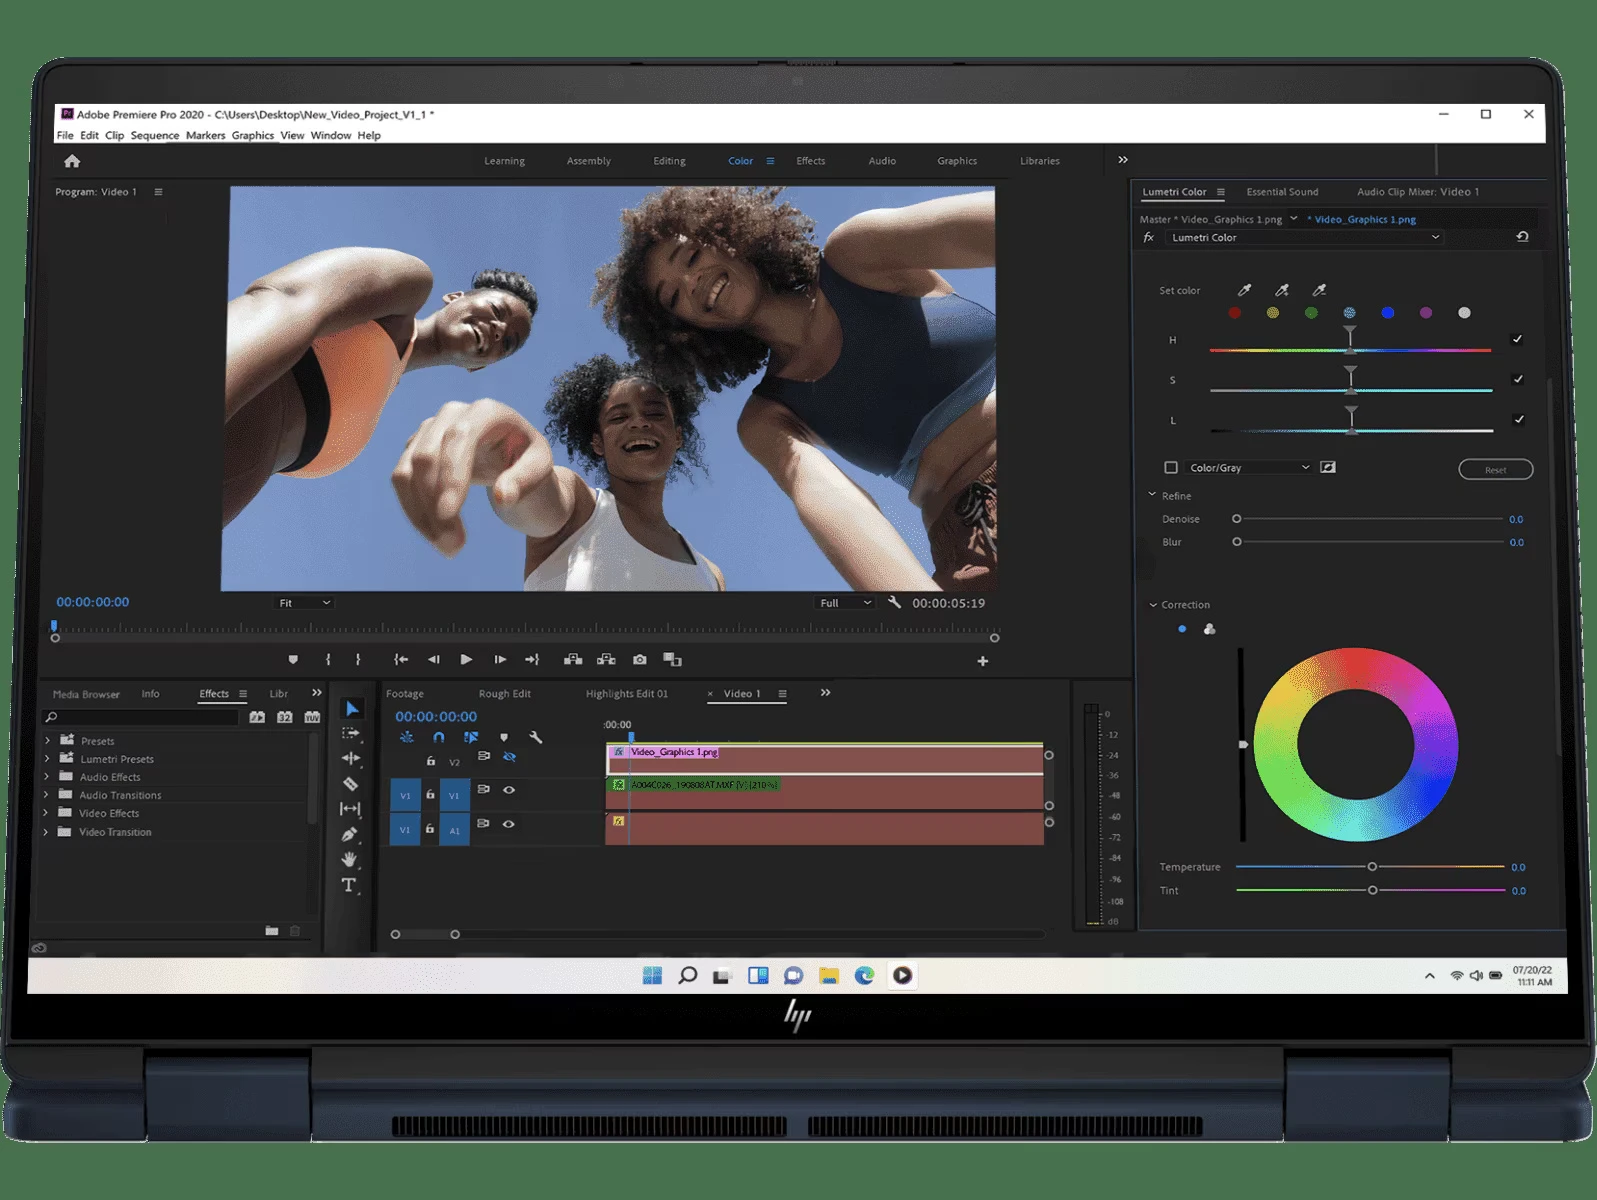The image size is (1597, 1200).
Task: Collapse the Correction section
Action: coord(1153,604)
